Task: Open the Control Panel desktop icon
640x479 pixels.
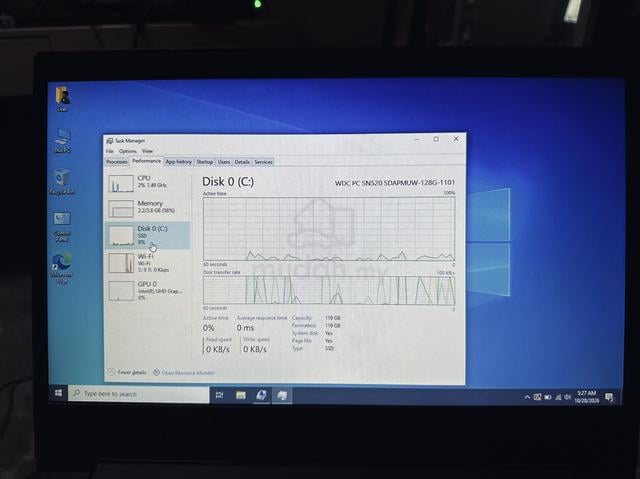Action: point(62,226)
